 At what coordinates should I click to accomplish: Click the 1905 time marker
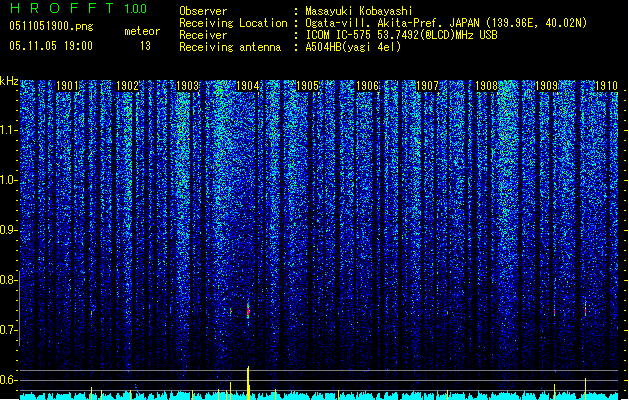307,86
